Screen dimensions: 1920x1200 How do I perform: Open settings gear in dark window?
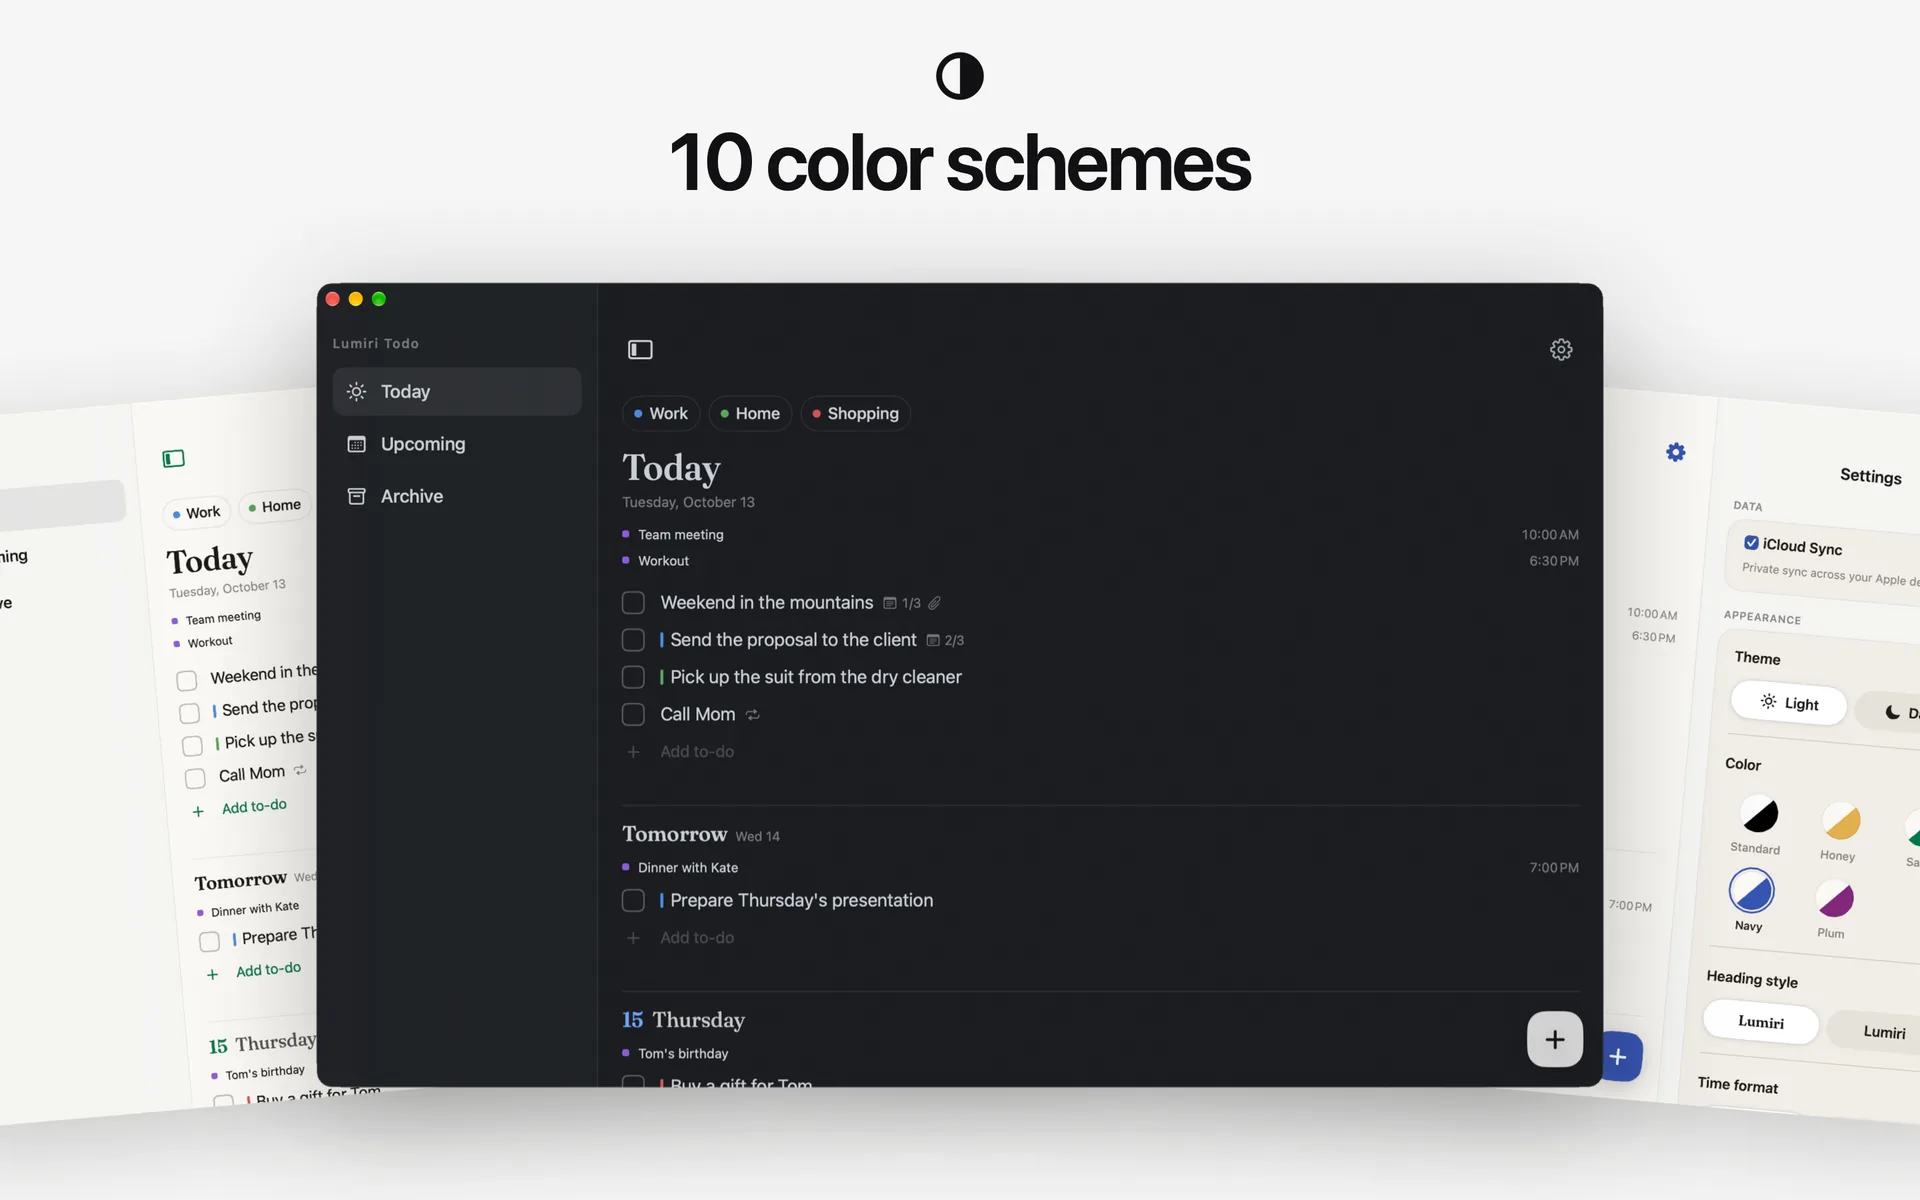1561,349
